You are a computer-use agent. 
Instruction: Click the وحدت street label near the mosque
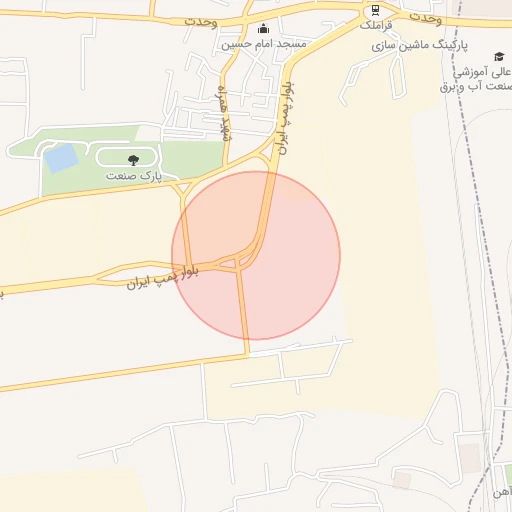(x=201, y=22)
